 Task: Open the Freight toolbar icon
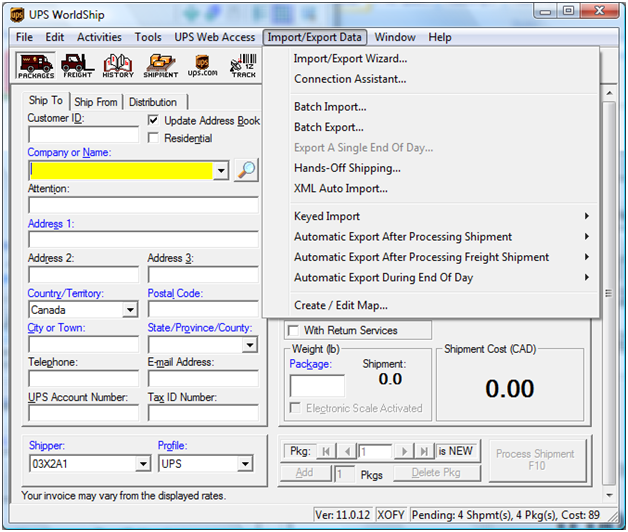77,67
